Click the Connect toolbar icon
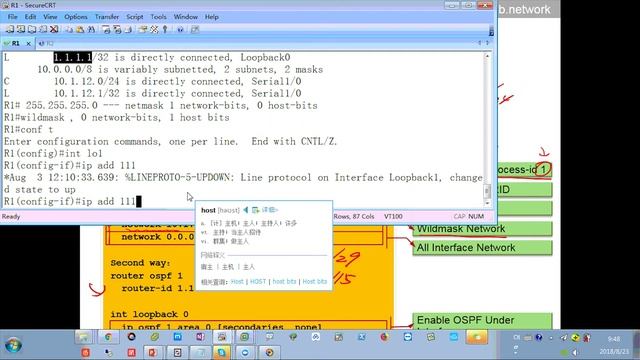 click(x=9, y=29)
